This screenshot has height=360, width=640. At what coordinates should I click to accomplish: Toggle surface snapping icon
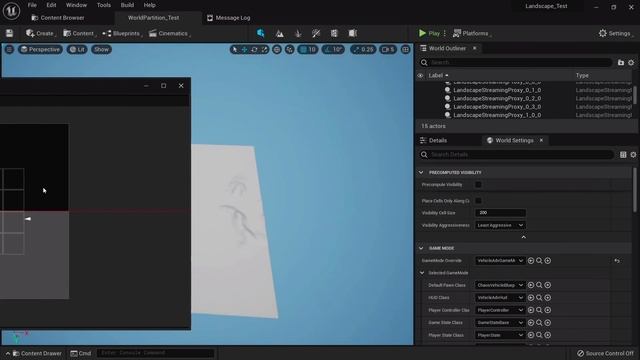289,49
